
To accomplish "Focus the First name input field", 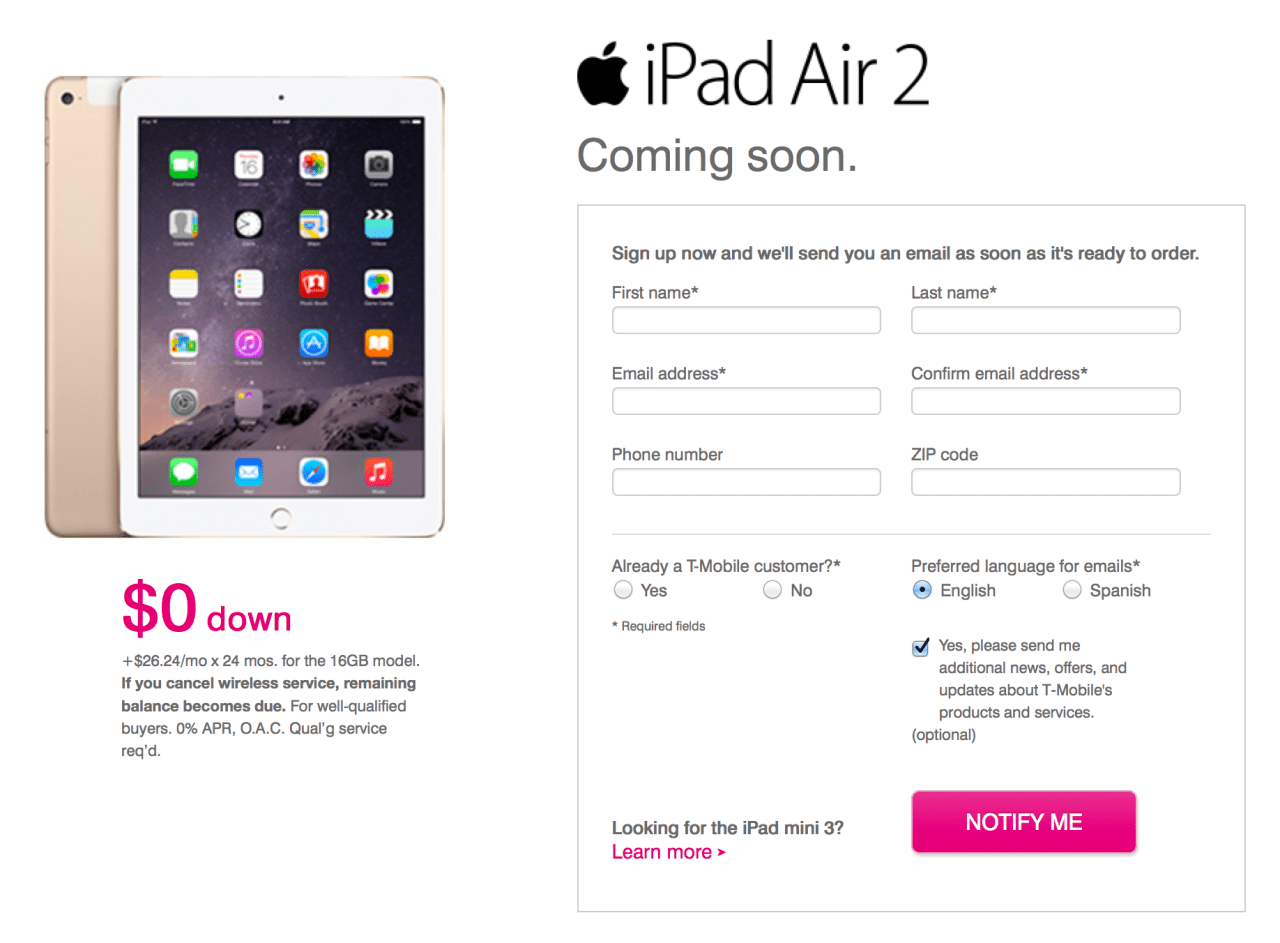I will tap(746, 320).
